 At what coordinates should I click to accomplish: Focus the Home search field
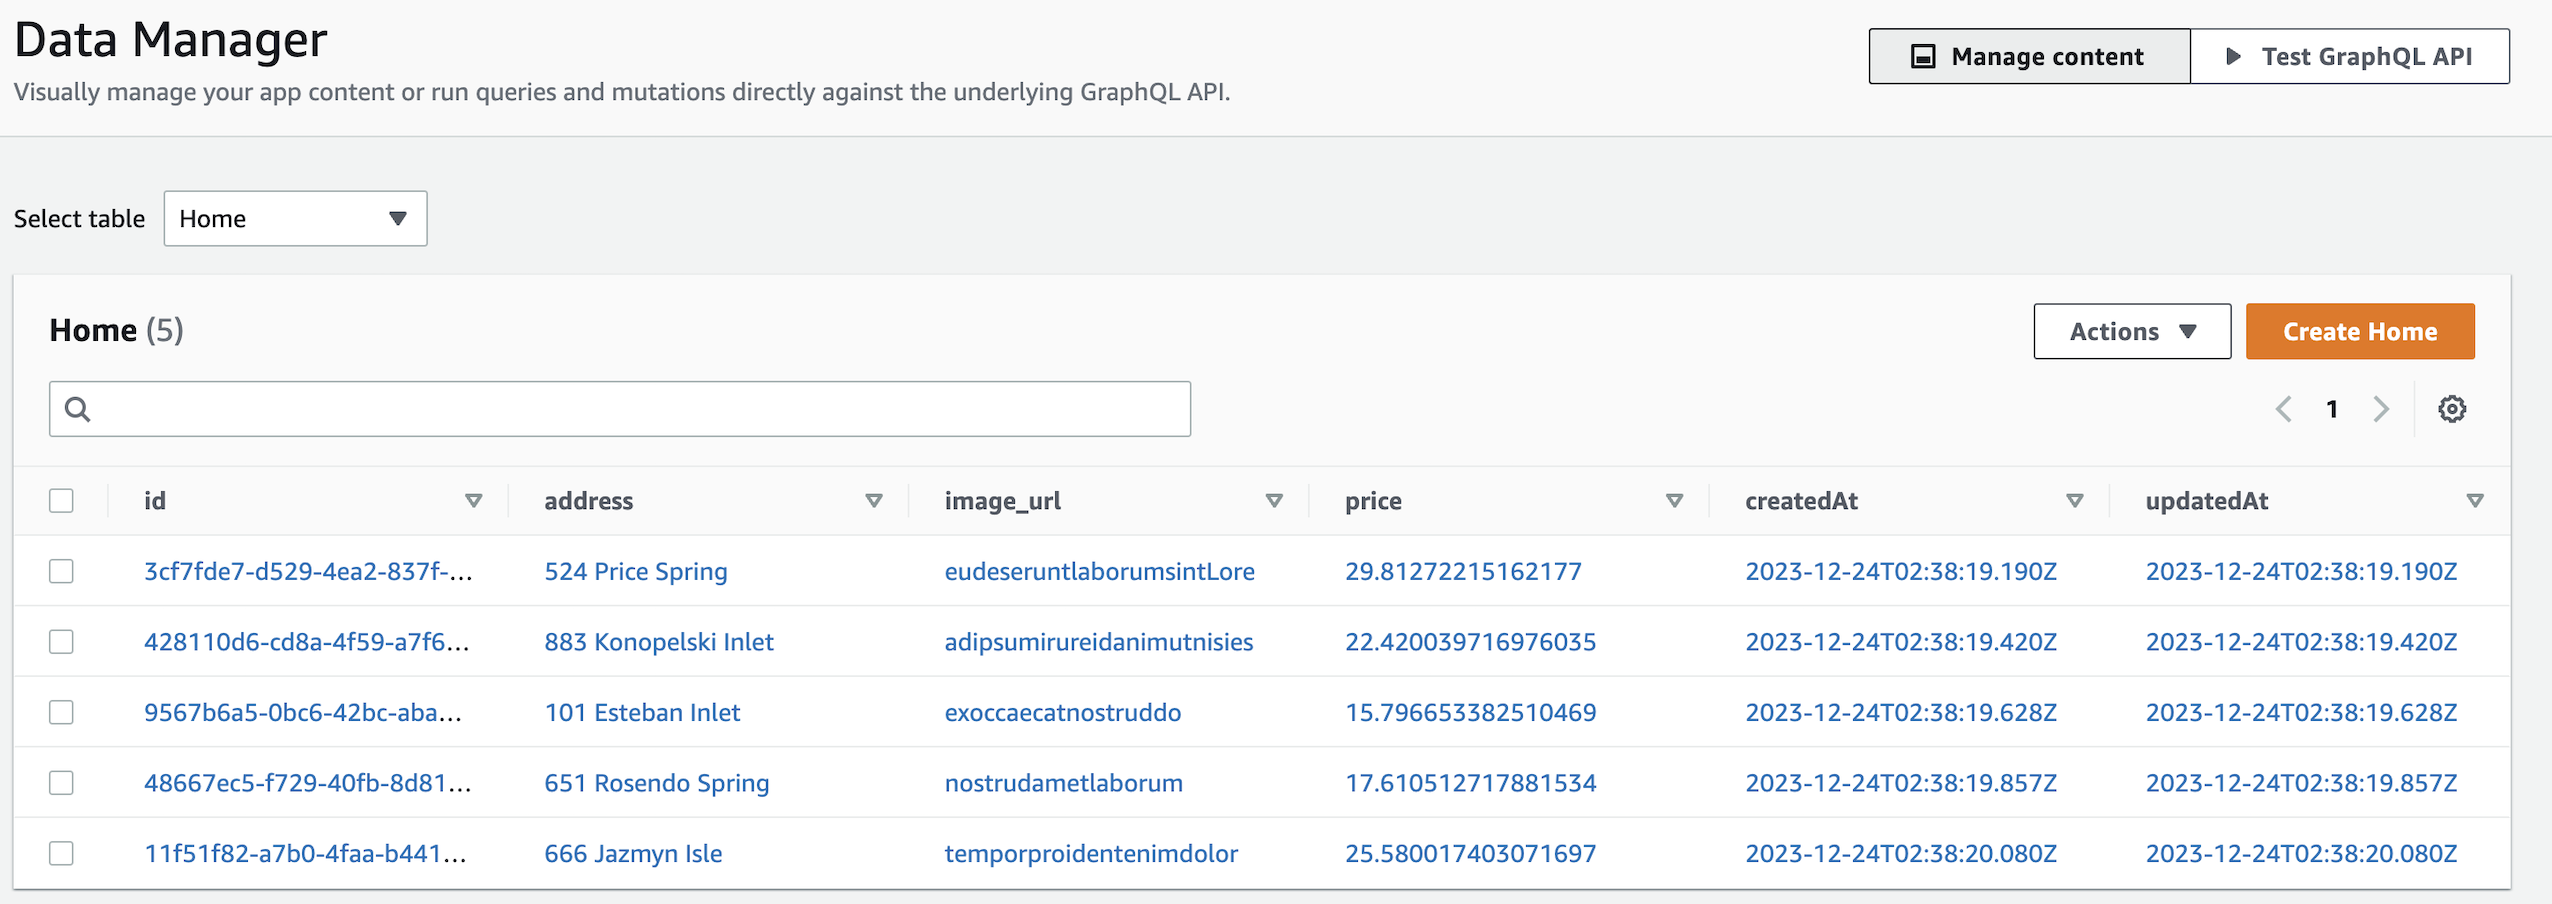[x=620, y=409]
